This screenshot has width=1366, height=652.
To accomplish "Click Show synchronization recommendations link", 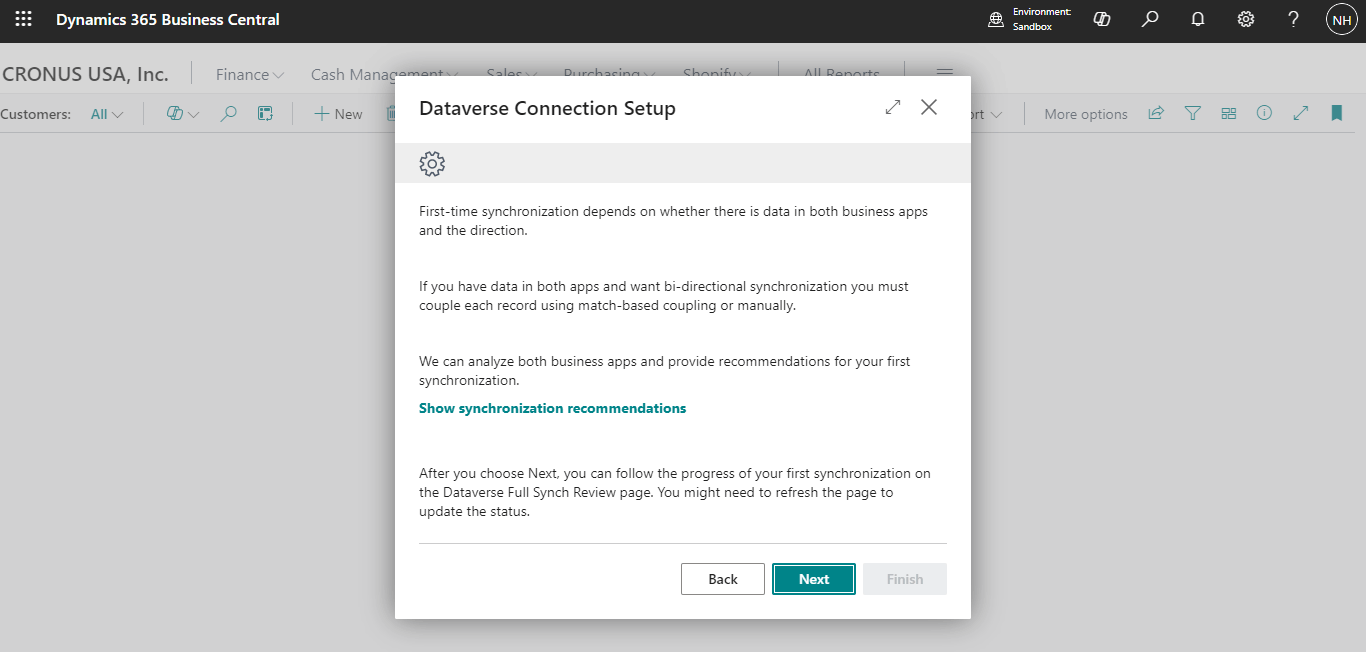I will 552,408.
